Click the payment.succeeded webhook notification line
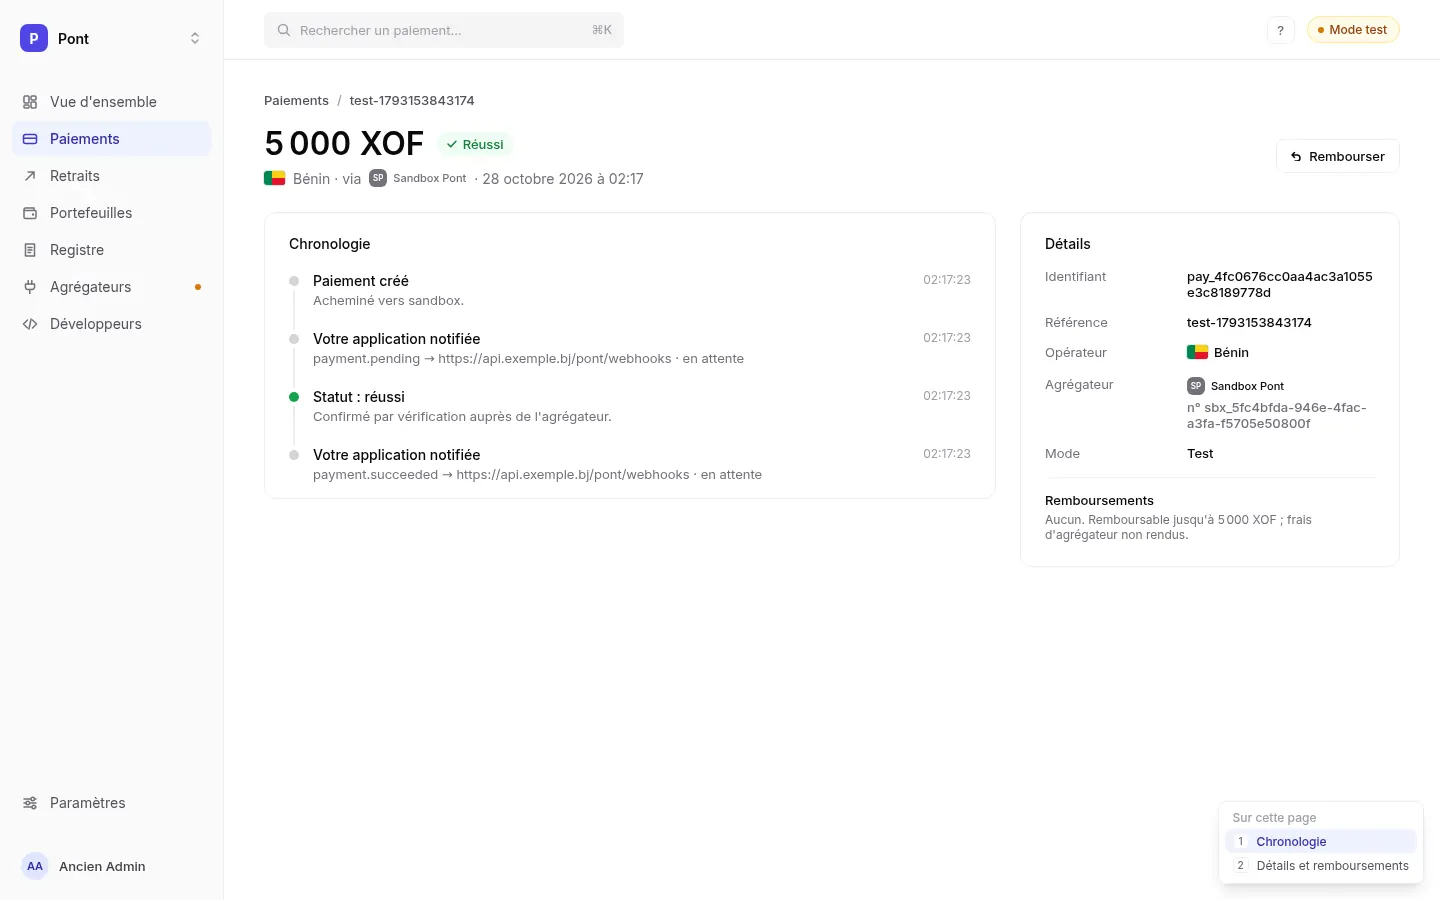Image resolution: width=1440 pixels, height=900 pixels. tap(537, 475)
